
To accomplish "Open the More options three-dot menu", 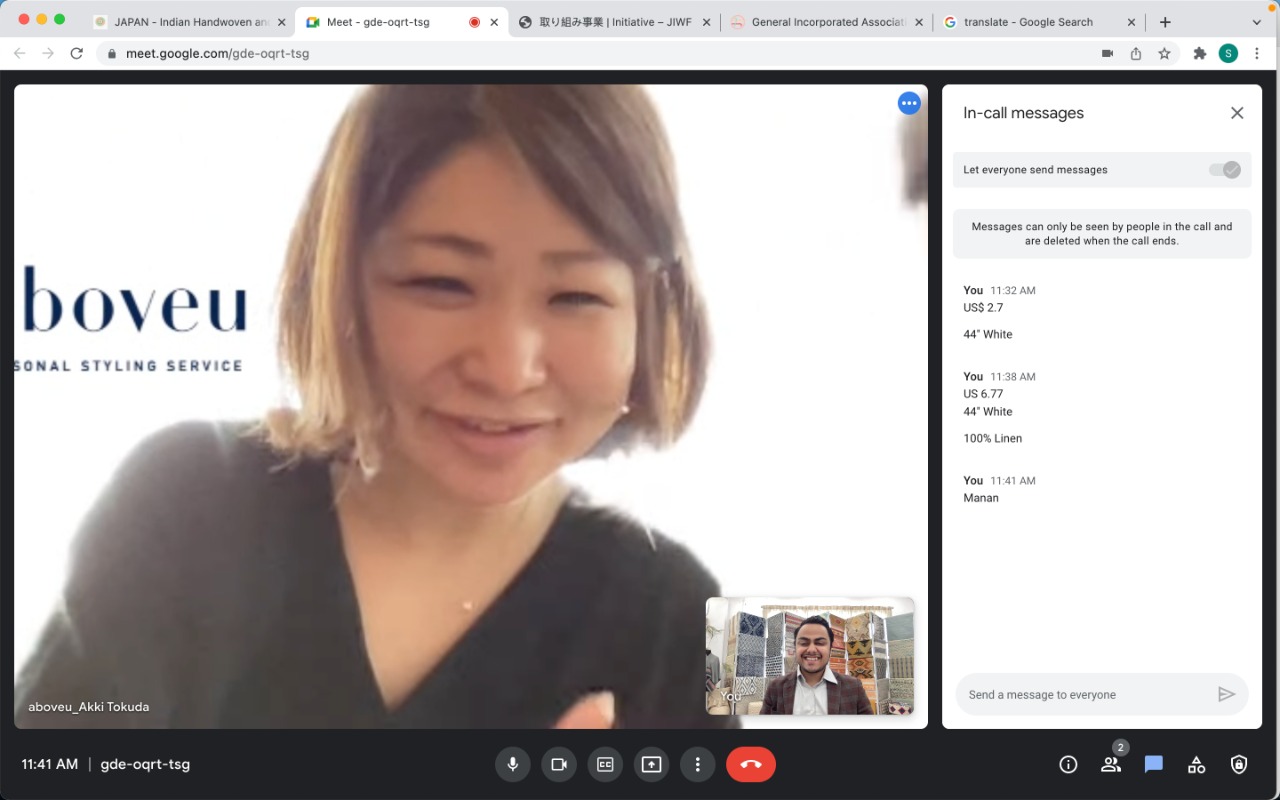I will [x=697, y=764].
